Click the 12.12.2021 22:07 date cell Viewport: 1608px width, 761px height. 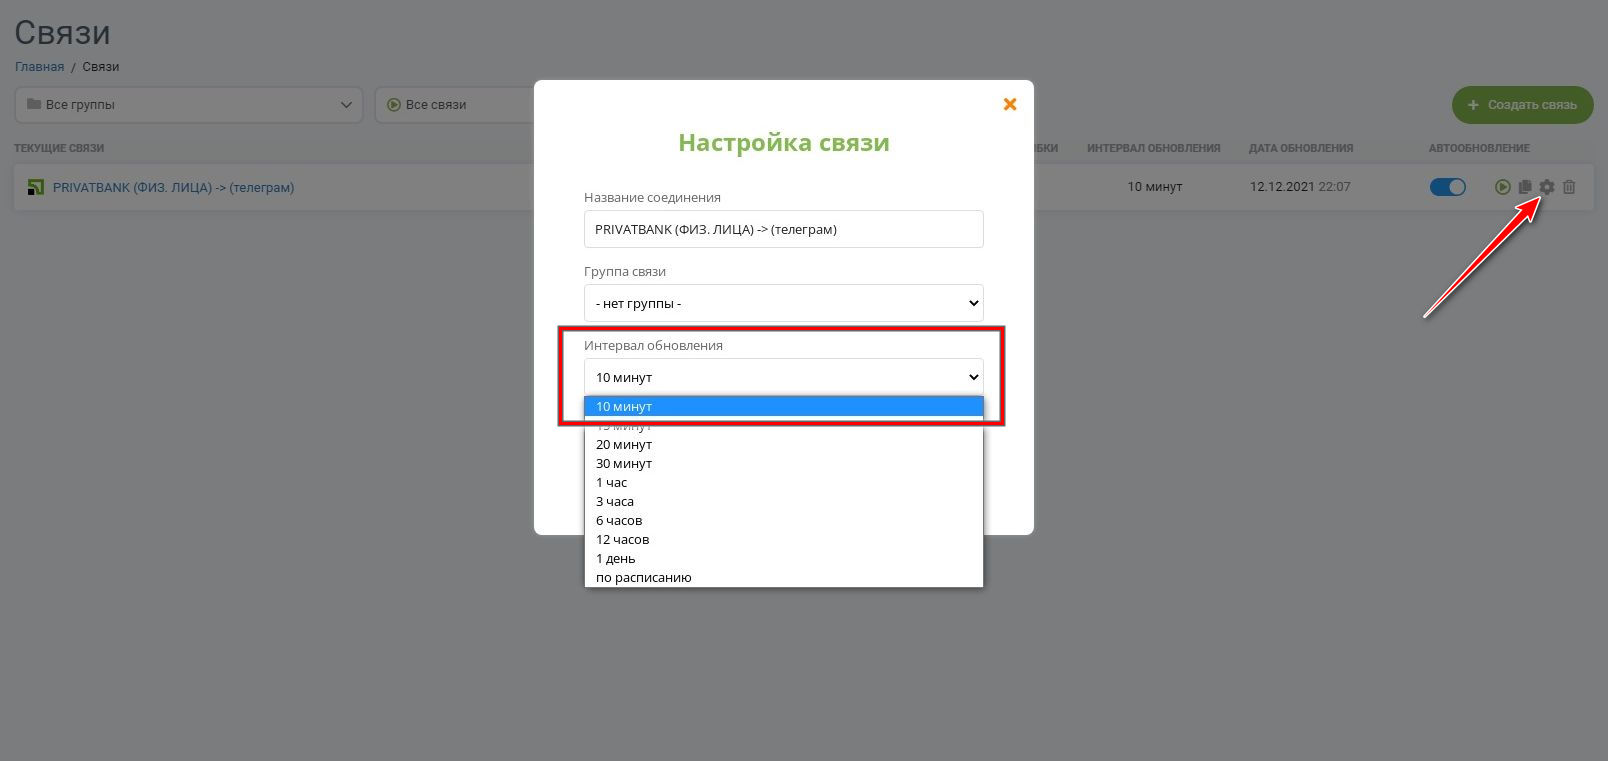point(1300,187)
